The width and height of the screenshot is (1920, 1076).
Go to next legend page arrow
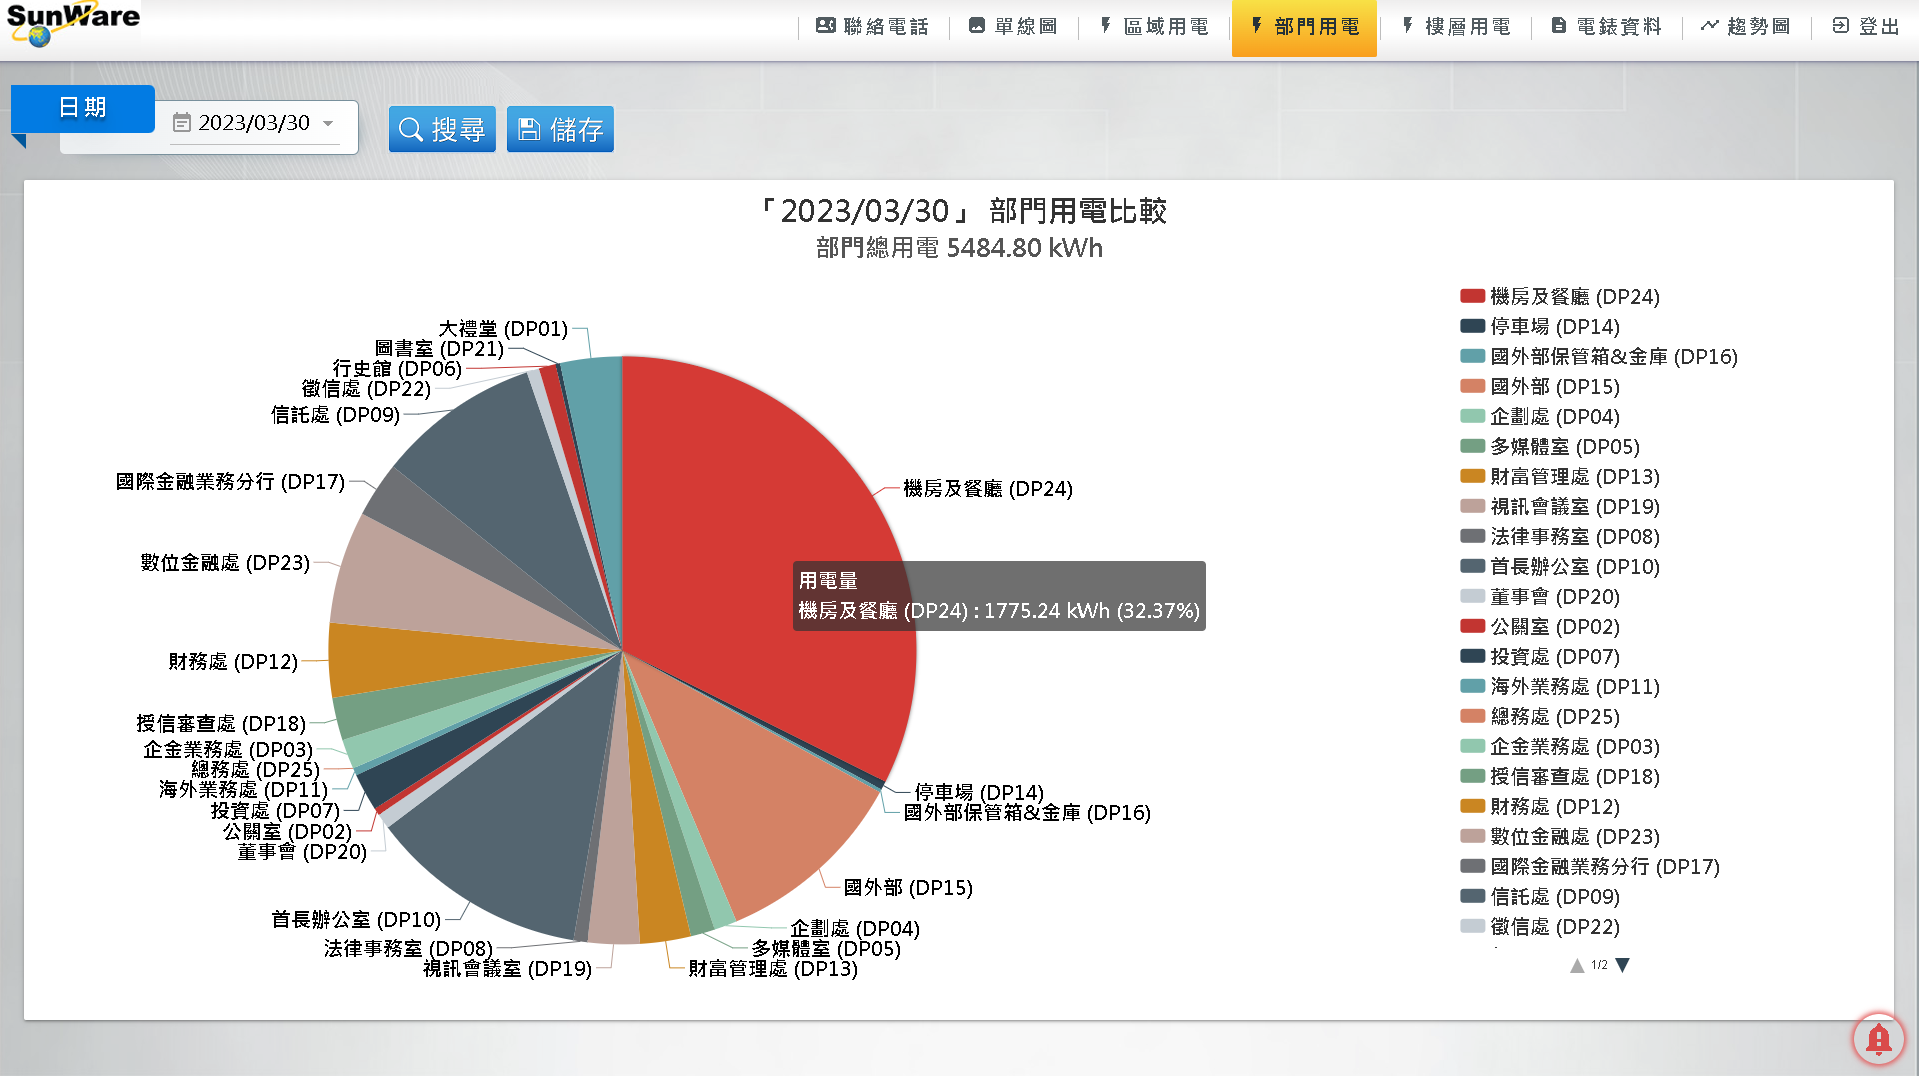coord(1623,965)
